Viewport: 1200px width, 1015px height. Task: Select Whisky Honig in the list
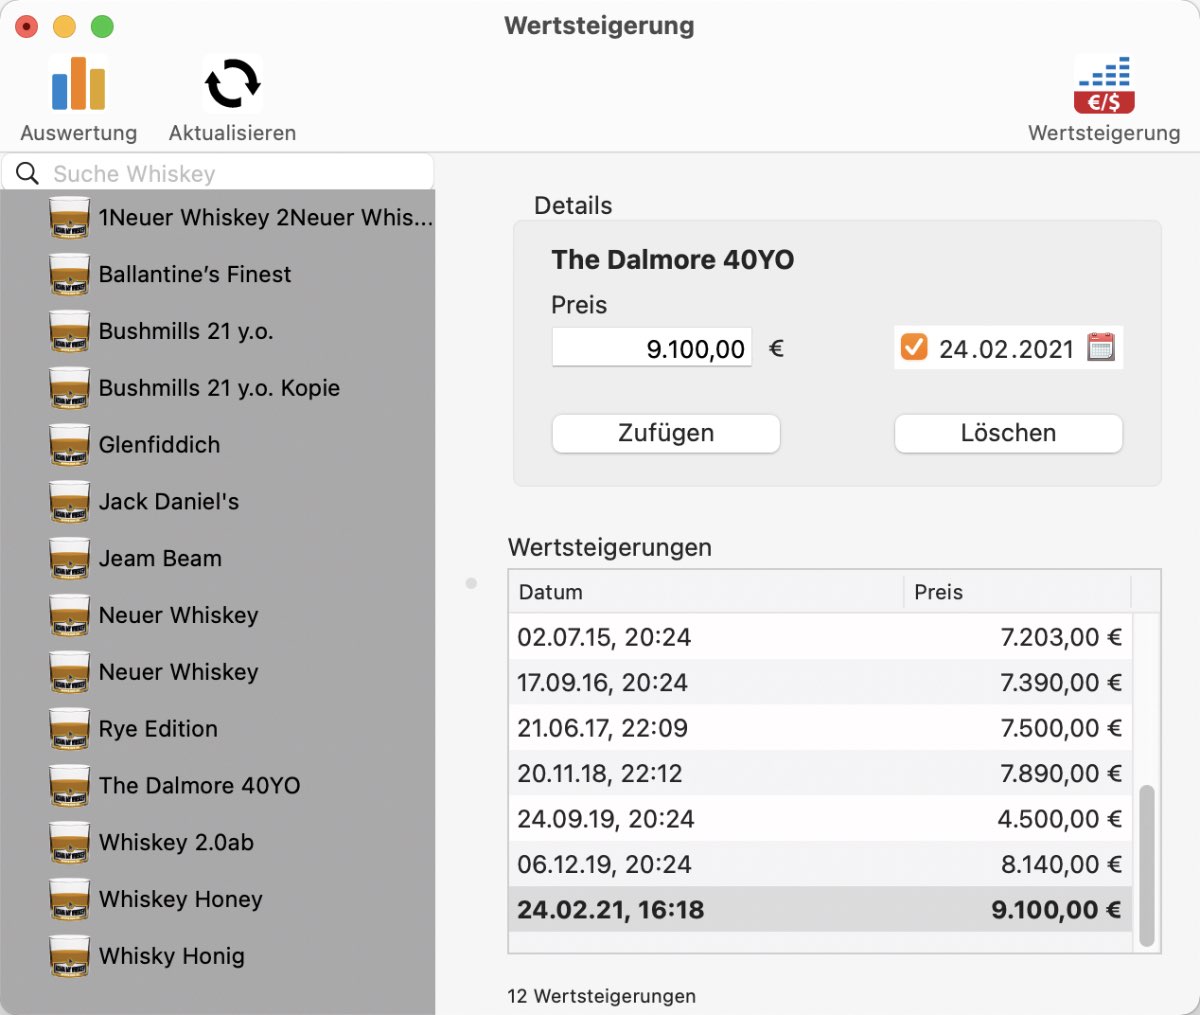[x=218, y=956]
